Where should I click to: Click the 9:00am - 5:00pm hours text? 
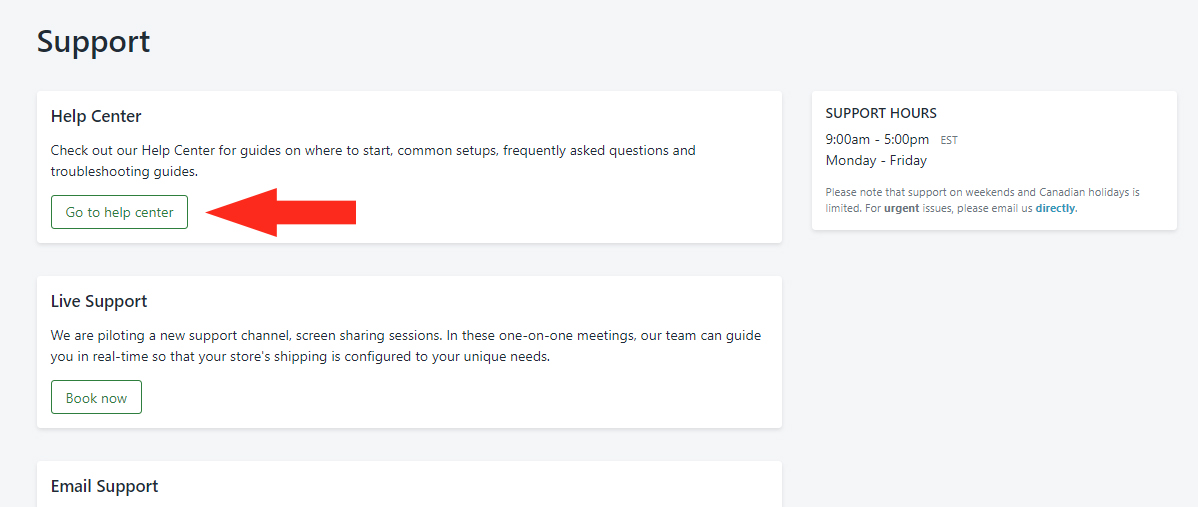coord(877,139)
